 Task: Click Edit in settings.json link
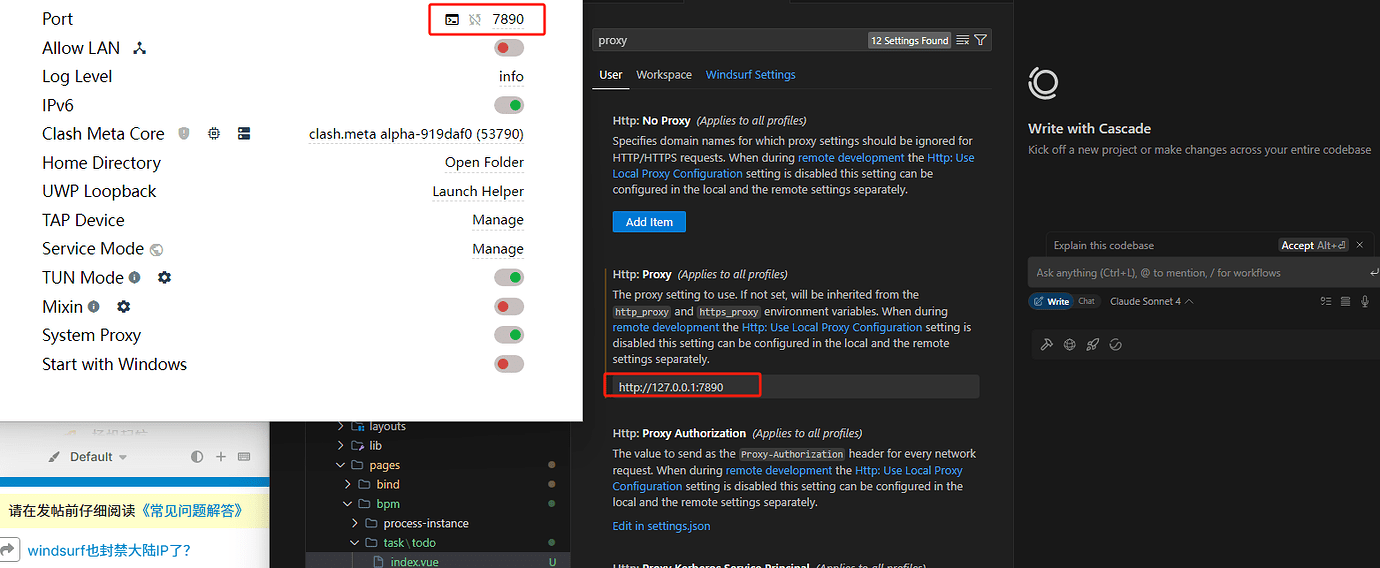pyautogui.click(x=662, y=526)
